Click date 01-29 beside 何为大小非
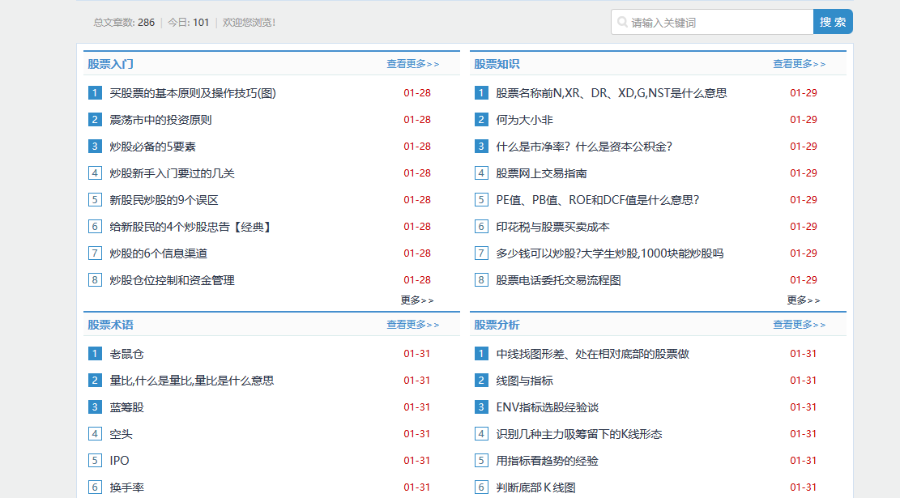This screenshot has width=900, height=498. [x=803, y=120]
